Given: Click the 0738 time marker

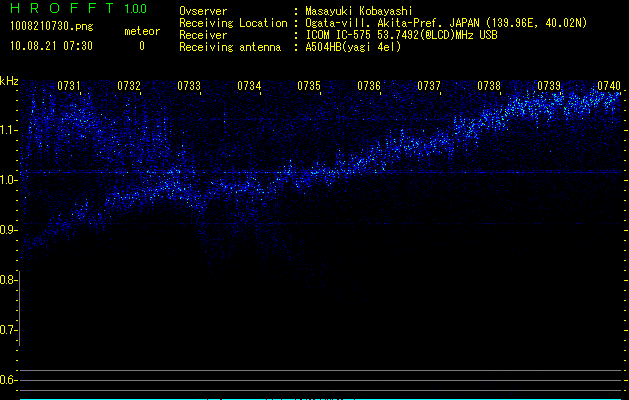Looking at the screenshot, I should click(489, 86).
